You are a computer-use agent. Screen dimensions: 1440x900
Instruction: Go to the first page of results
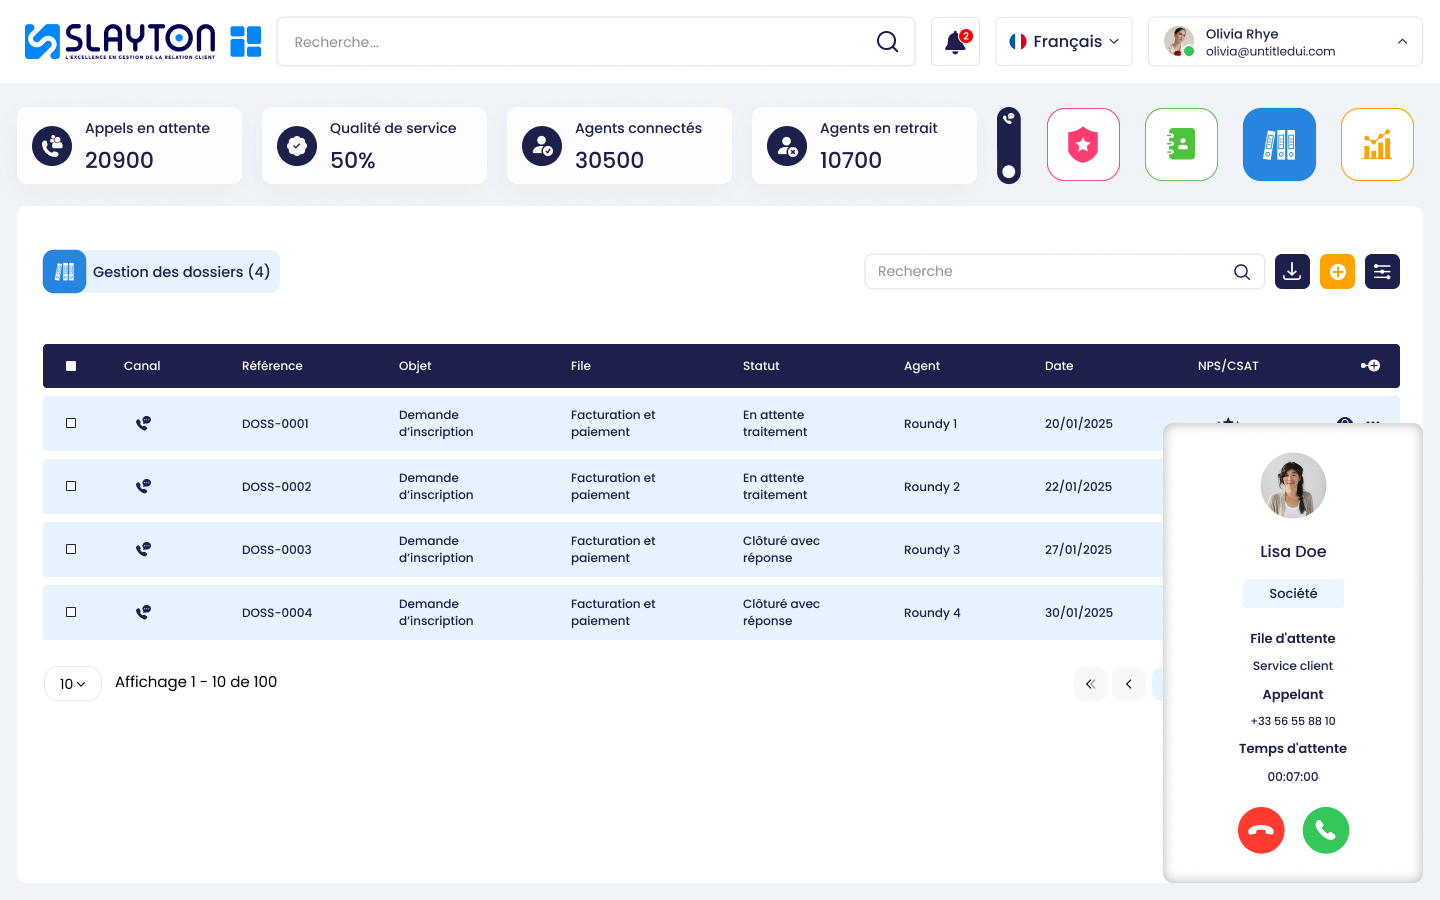(1090, 684)
